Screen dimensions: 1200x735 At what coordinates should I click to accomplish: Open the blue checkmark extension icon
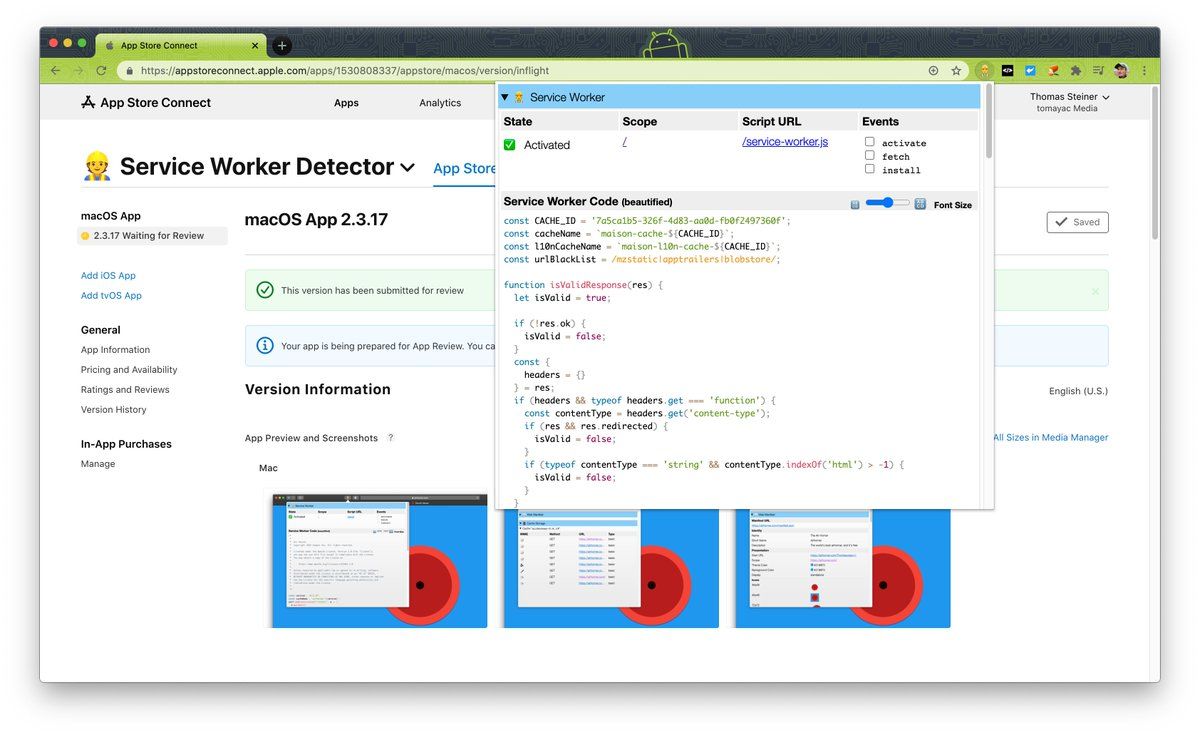pyautogui.click(x=1030, y=70)
